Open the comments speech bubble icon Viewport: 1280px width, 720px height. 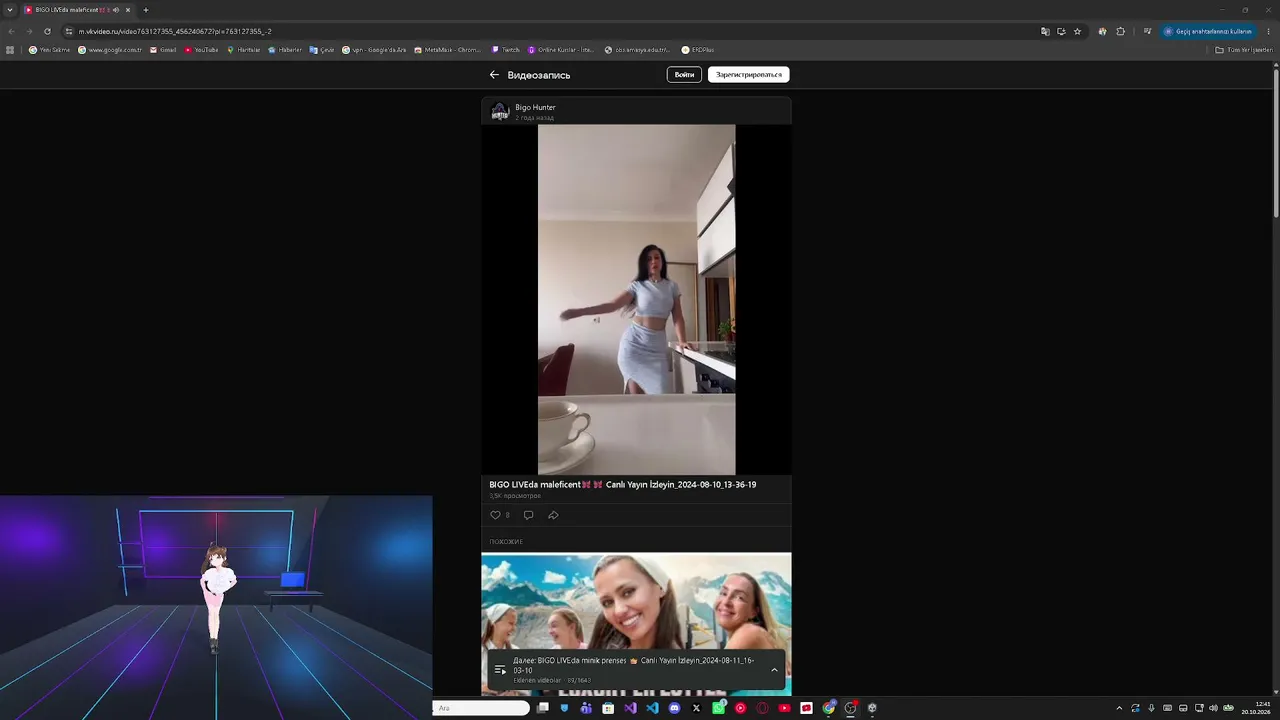[x=528, y=515]
